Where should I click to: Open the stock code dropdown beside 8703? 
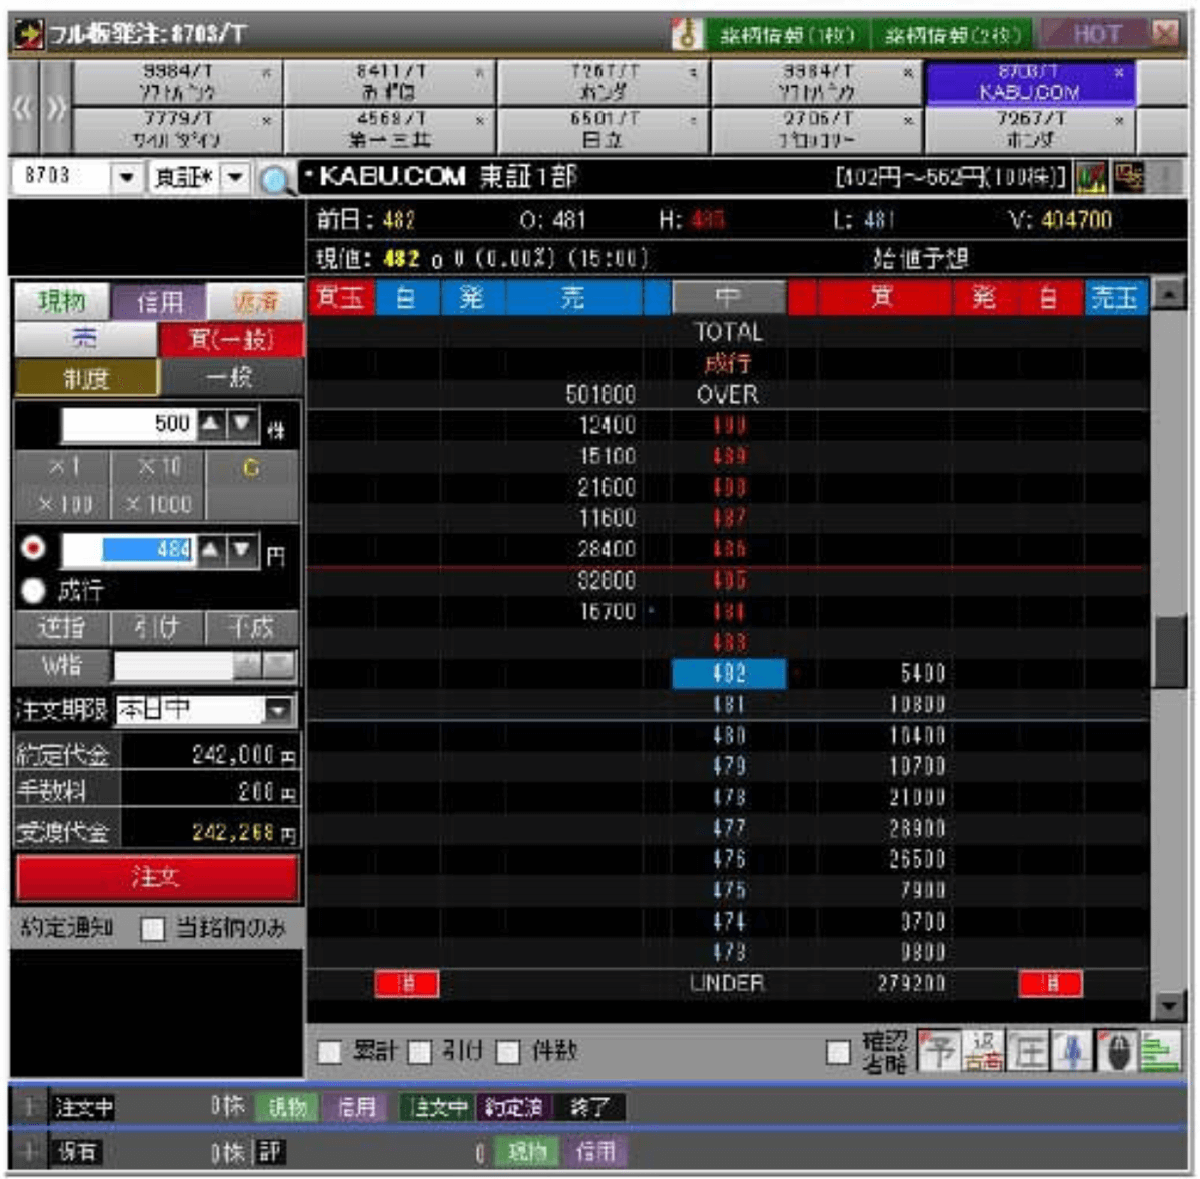[126, 178]
